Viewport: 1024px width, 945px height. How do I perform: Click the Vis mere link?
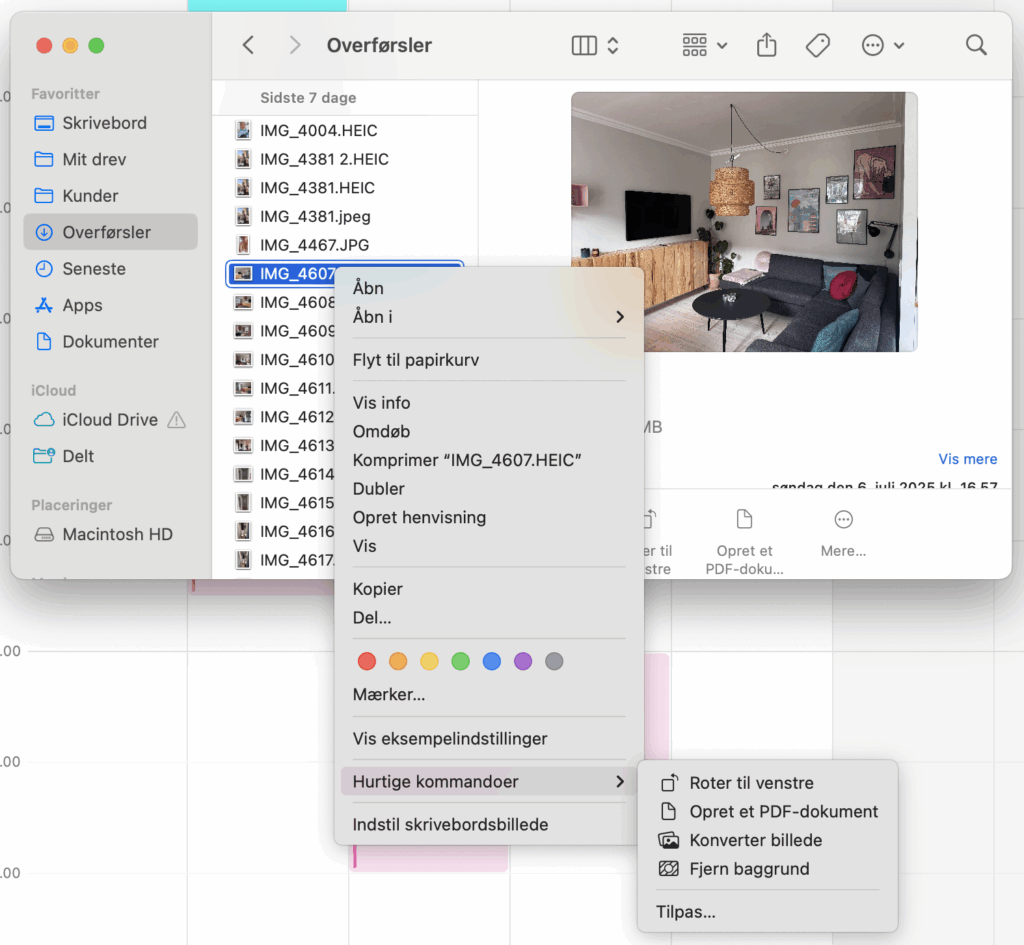[x=967, y=459]
